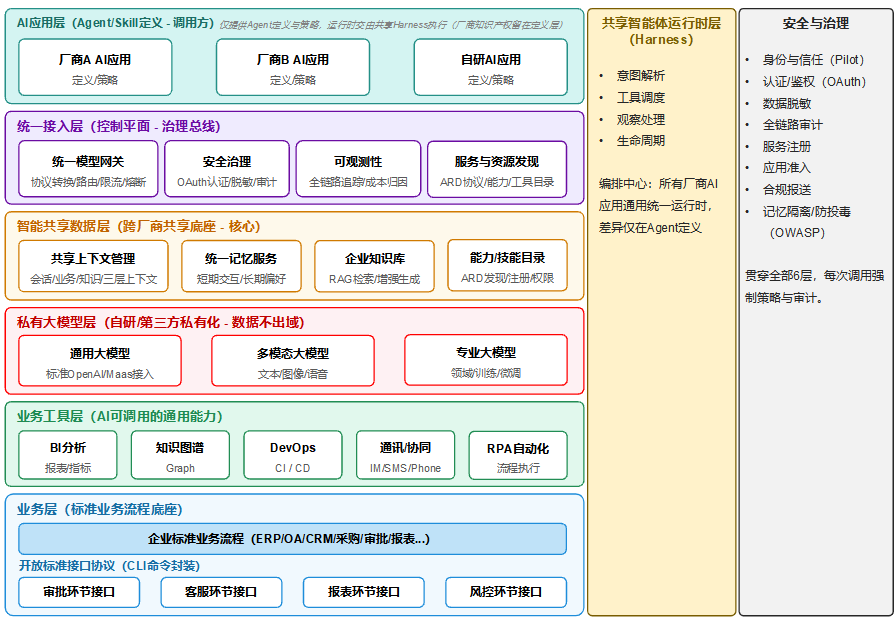
Task: Select the 知识图谱 Graph box
Action: pyautogui.click(x=180, y=456)
